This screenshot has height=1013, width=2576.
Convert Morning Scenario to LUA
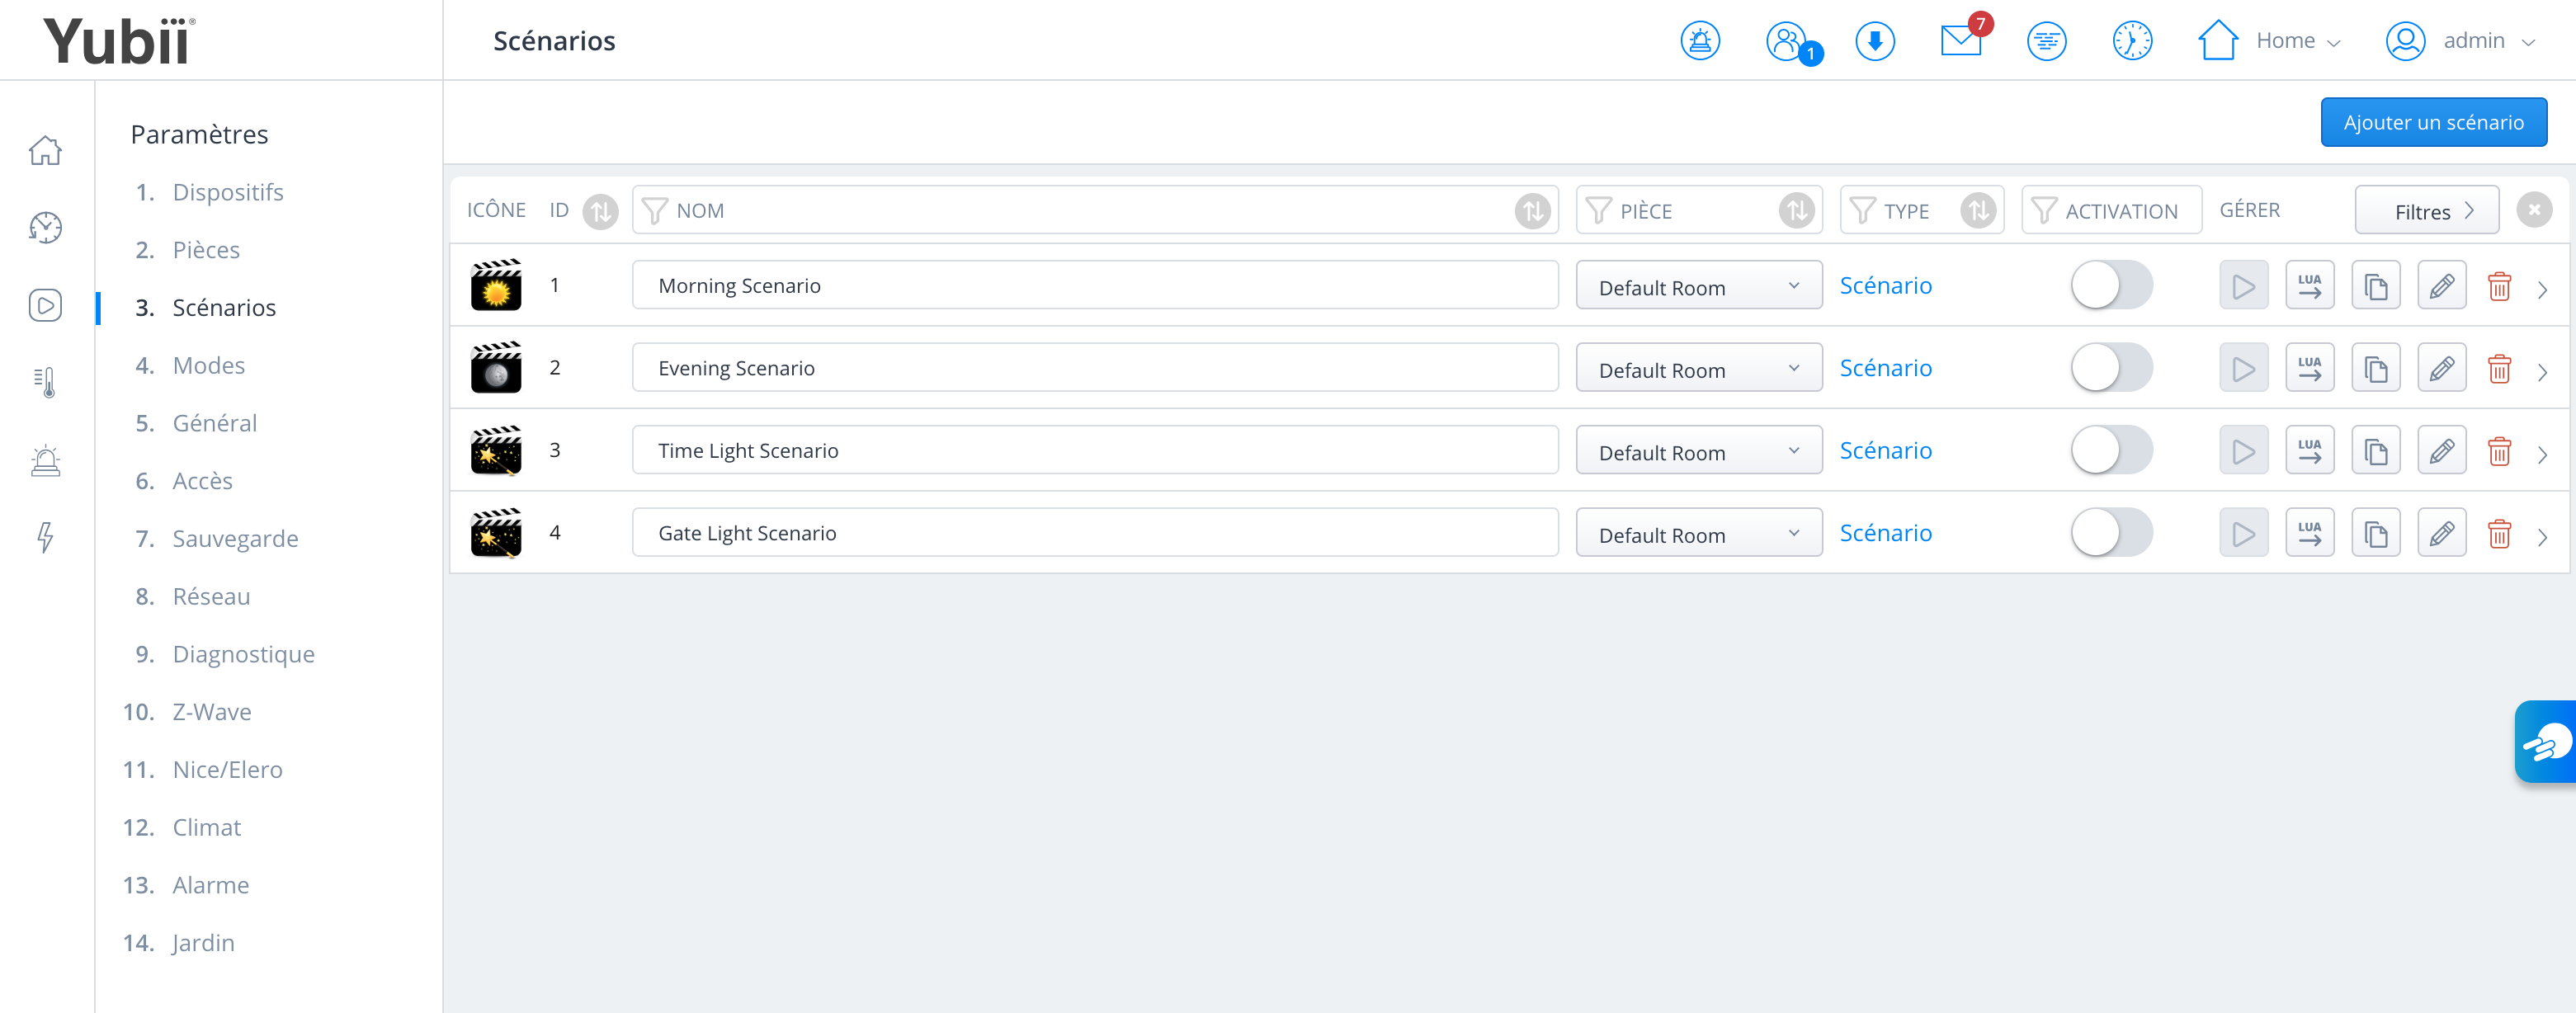(x=2309, y=286)
